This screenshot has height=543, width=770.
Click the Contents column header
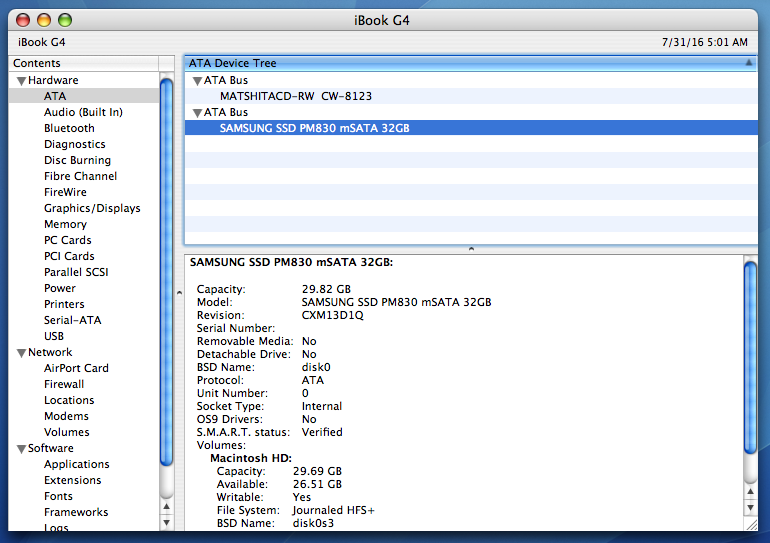83,63
